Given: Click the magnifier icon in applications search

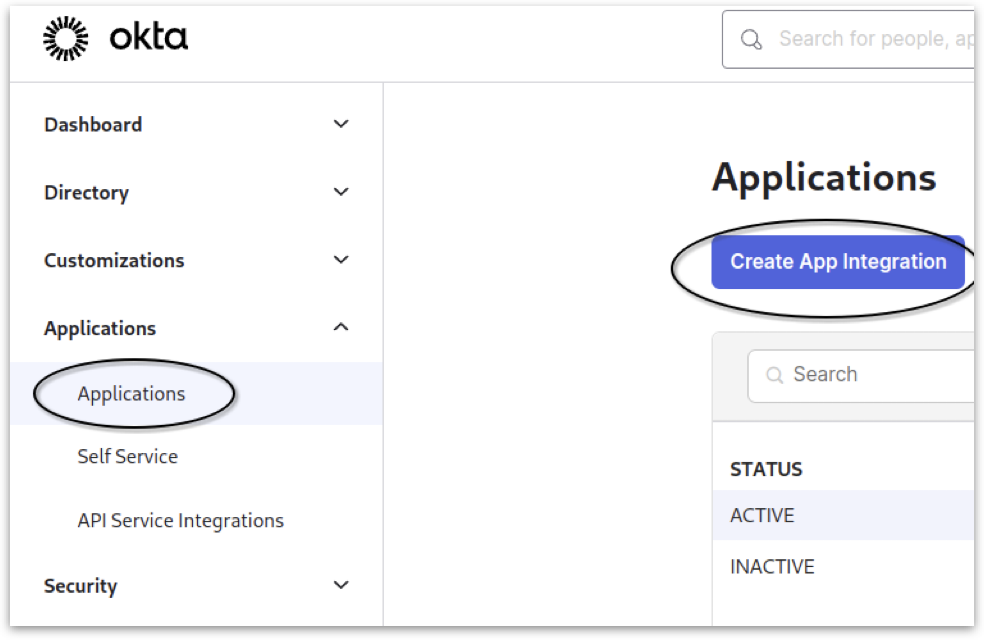Looking at the screenshot, I should click(x=774, y=375).
